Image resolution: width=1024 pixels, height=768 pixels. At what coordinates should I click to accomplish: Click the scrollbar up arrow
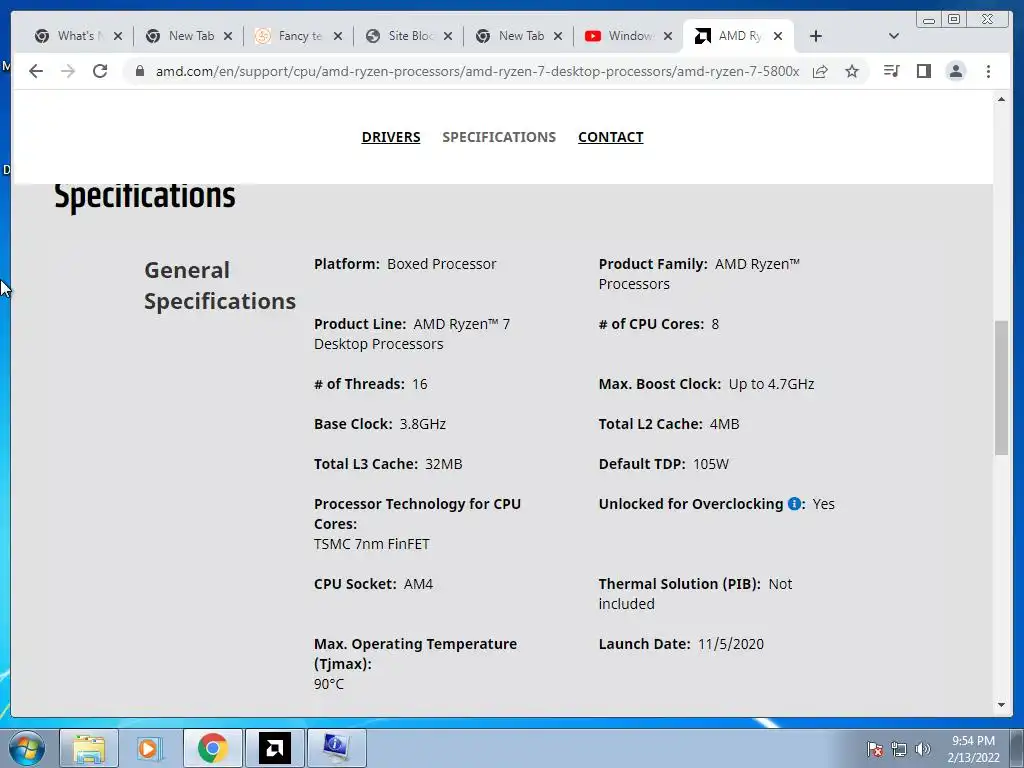[x=1001, y=99]
